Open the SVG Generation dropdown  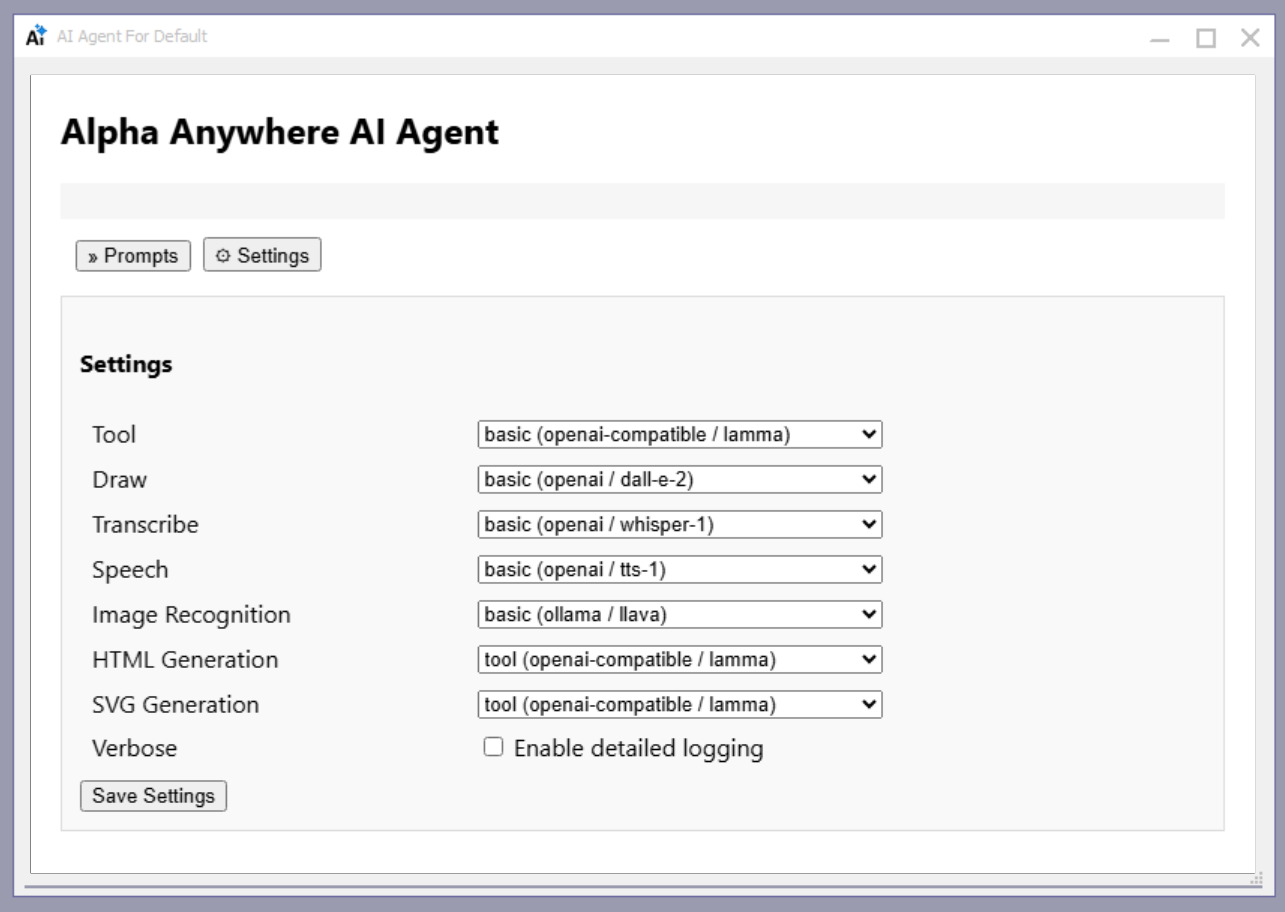coord(680,704)
